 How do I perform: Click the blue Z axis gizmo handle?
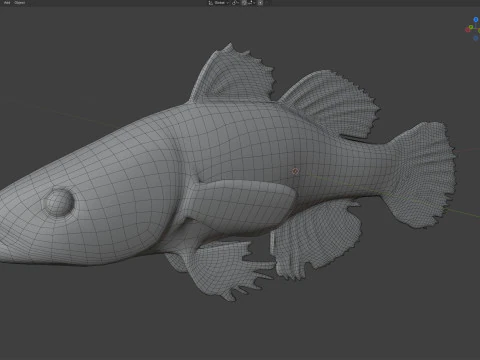point(476,20)
